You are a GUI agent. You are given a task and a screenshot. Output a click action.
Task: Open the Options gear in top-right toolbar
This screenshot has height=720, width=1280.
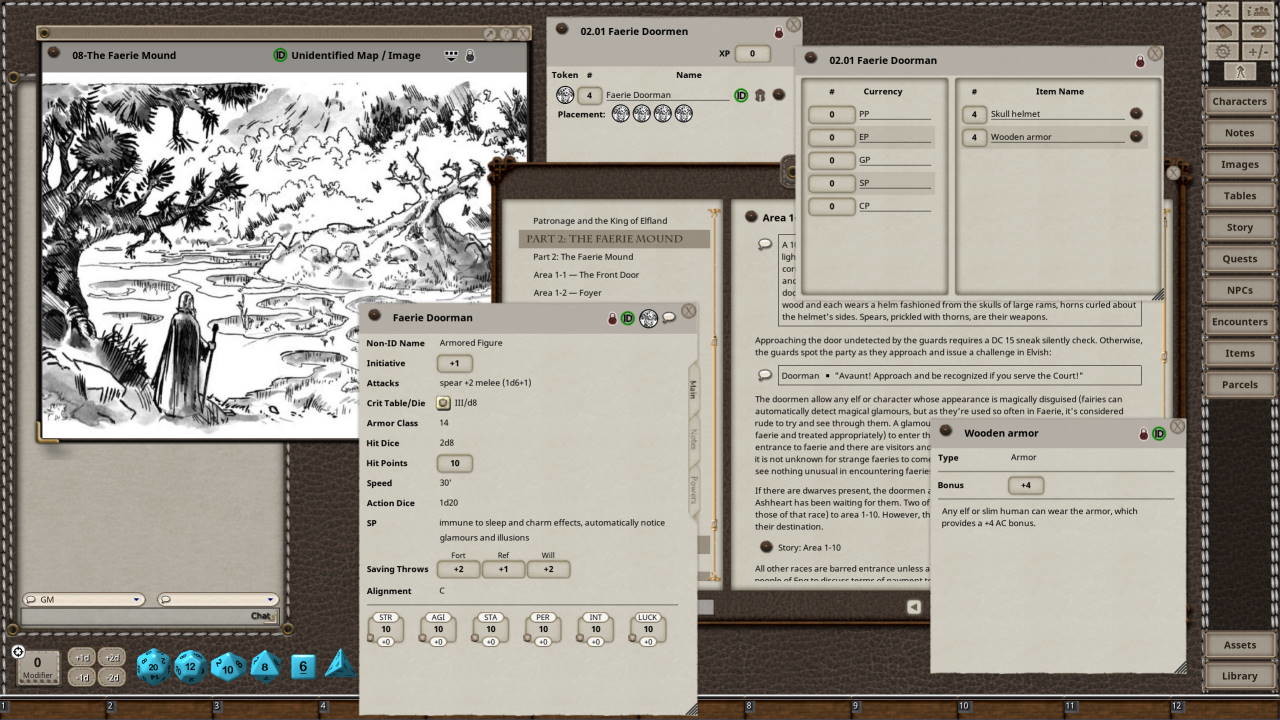[x=1222, y=50]
